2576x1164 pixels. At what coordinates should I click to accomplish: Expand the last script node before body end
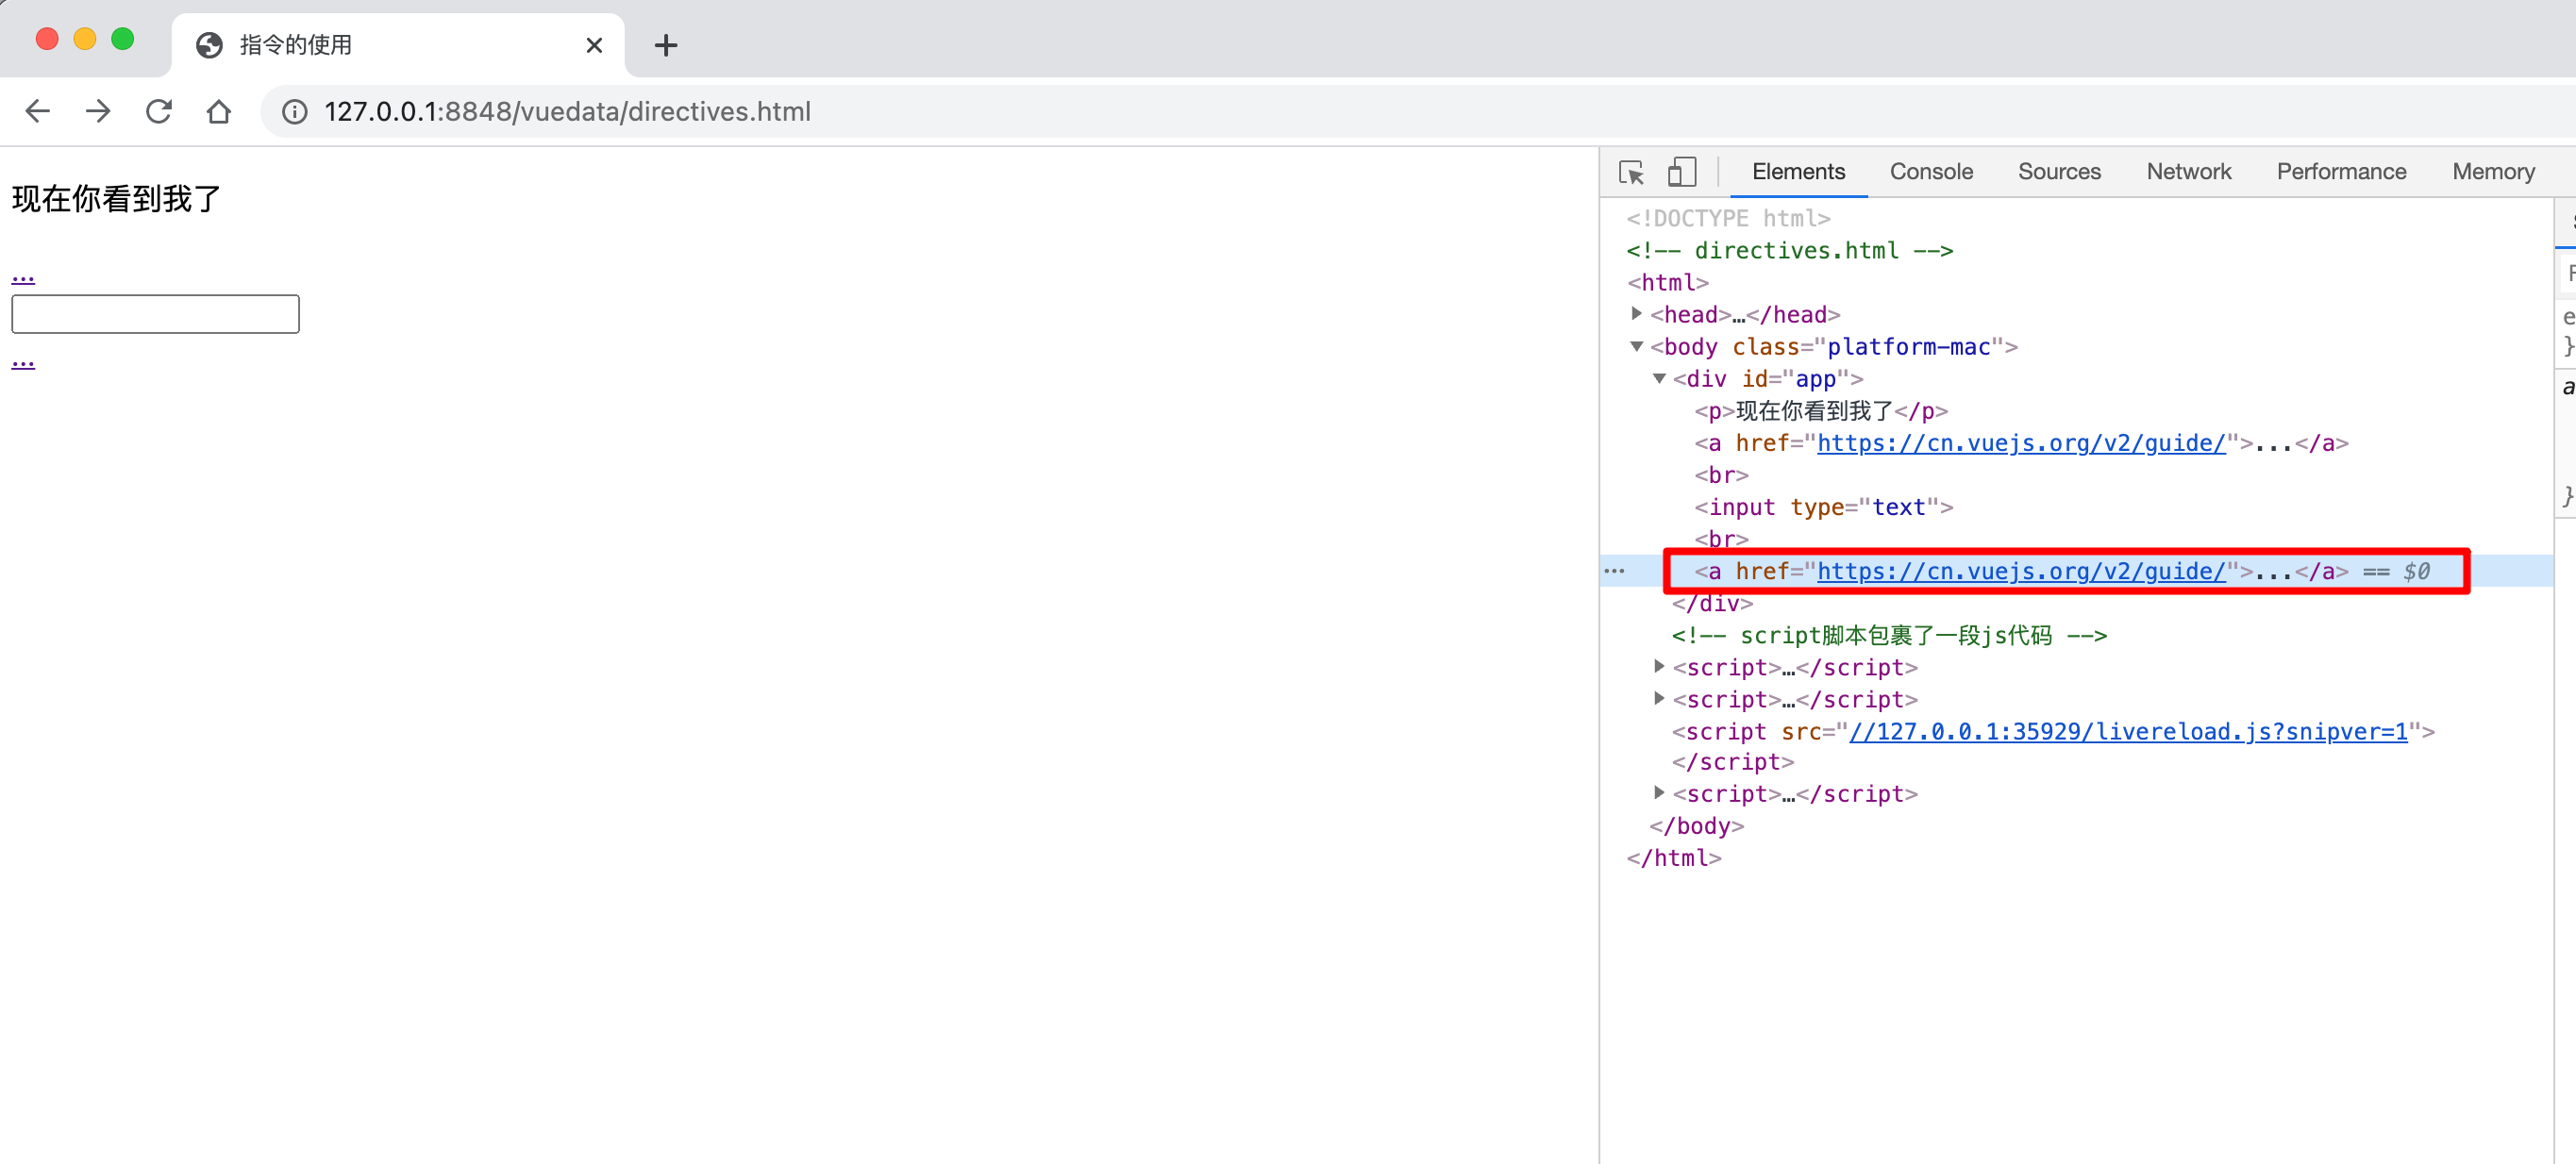(1659, 794)
